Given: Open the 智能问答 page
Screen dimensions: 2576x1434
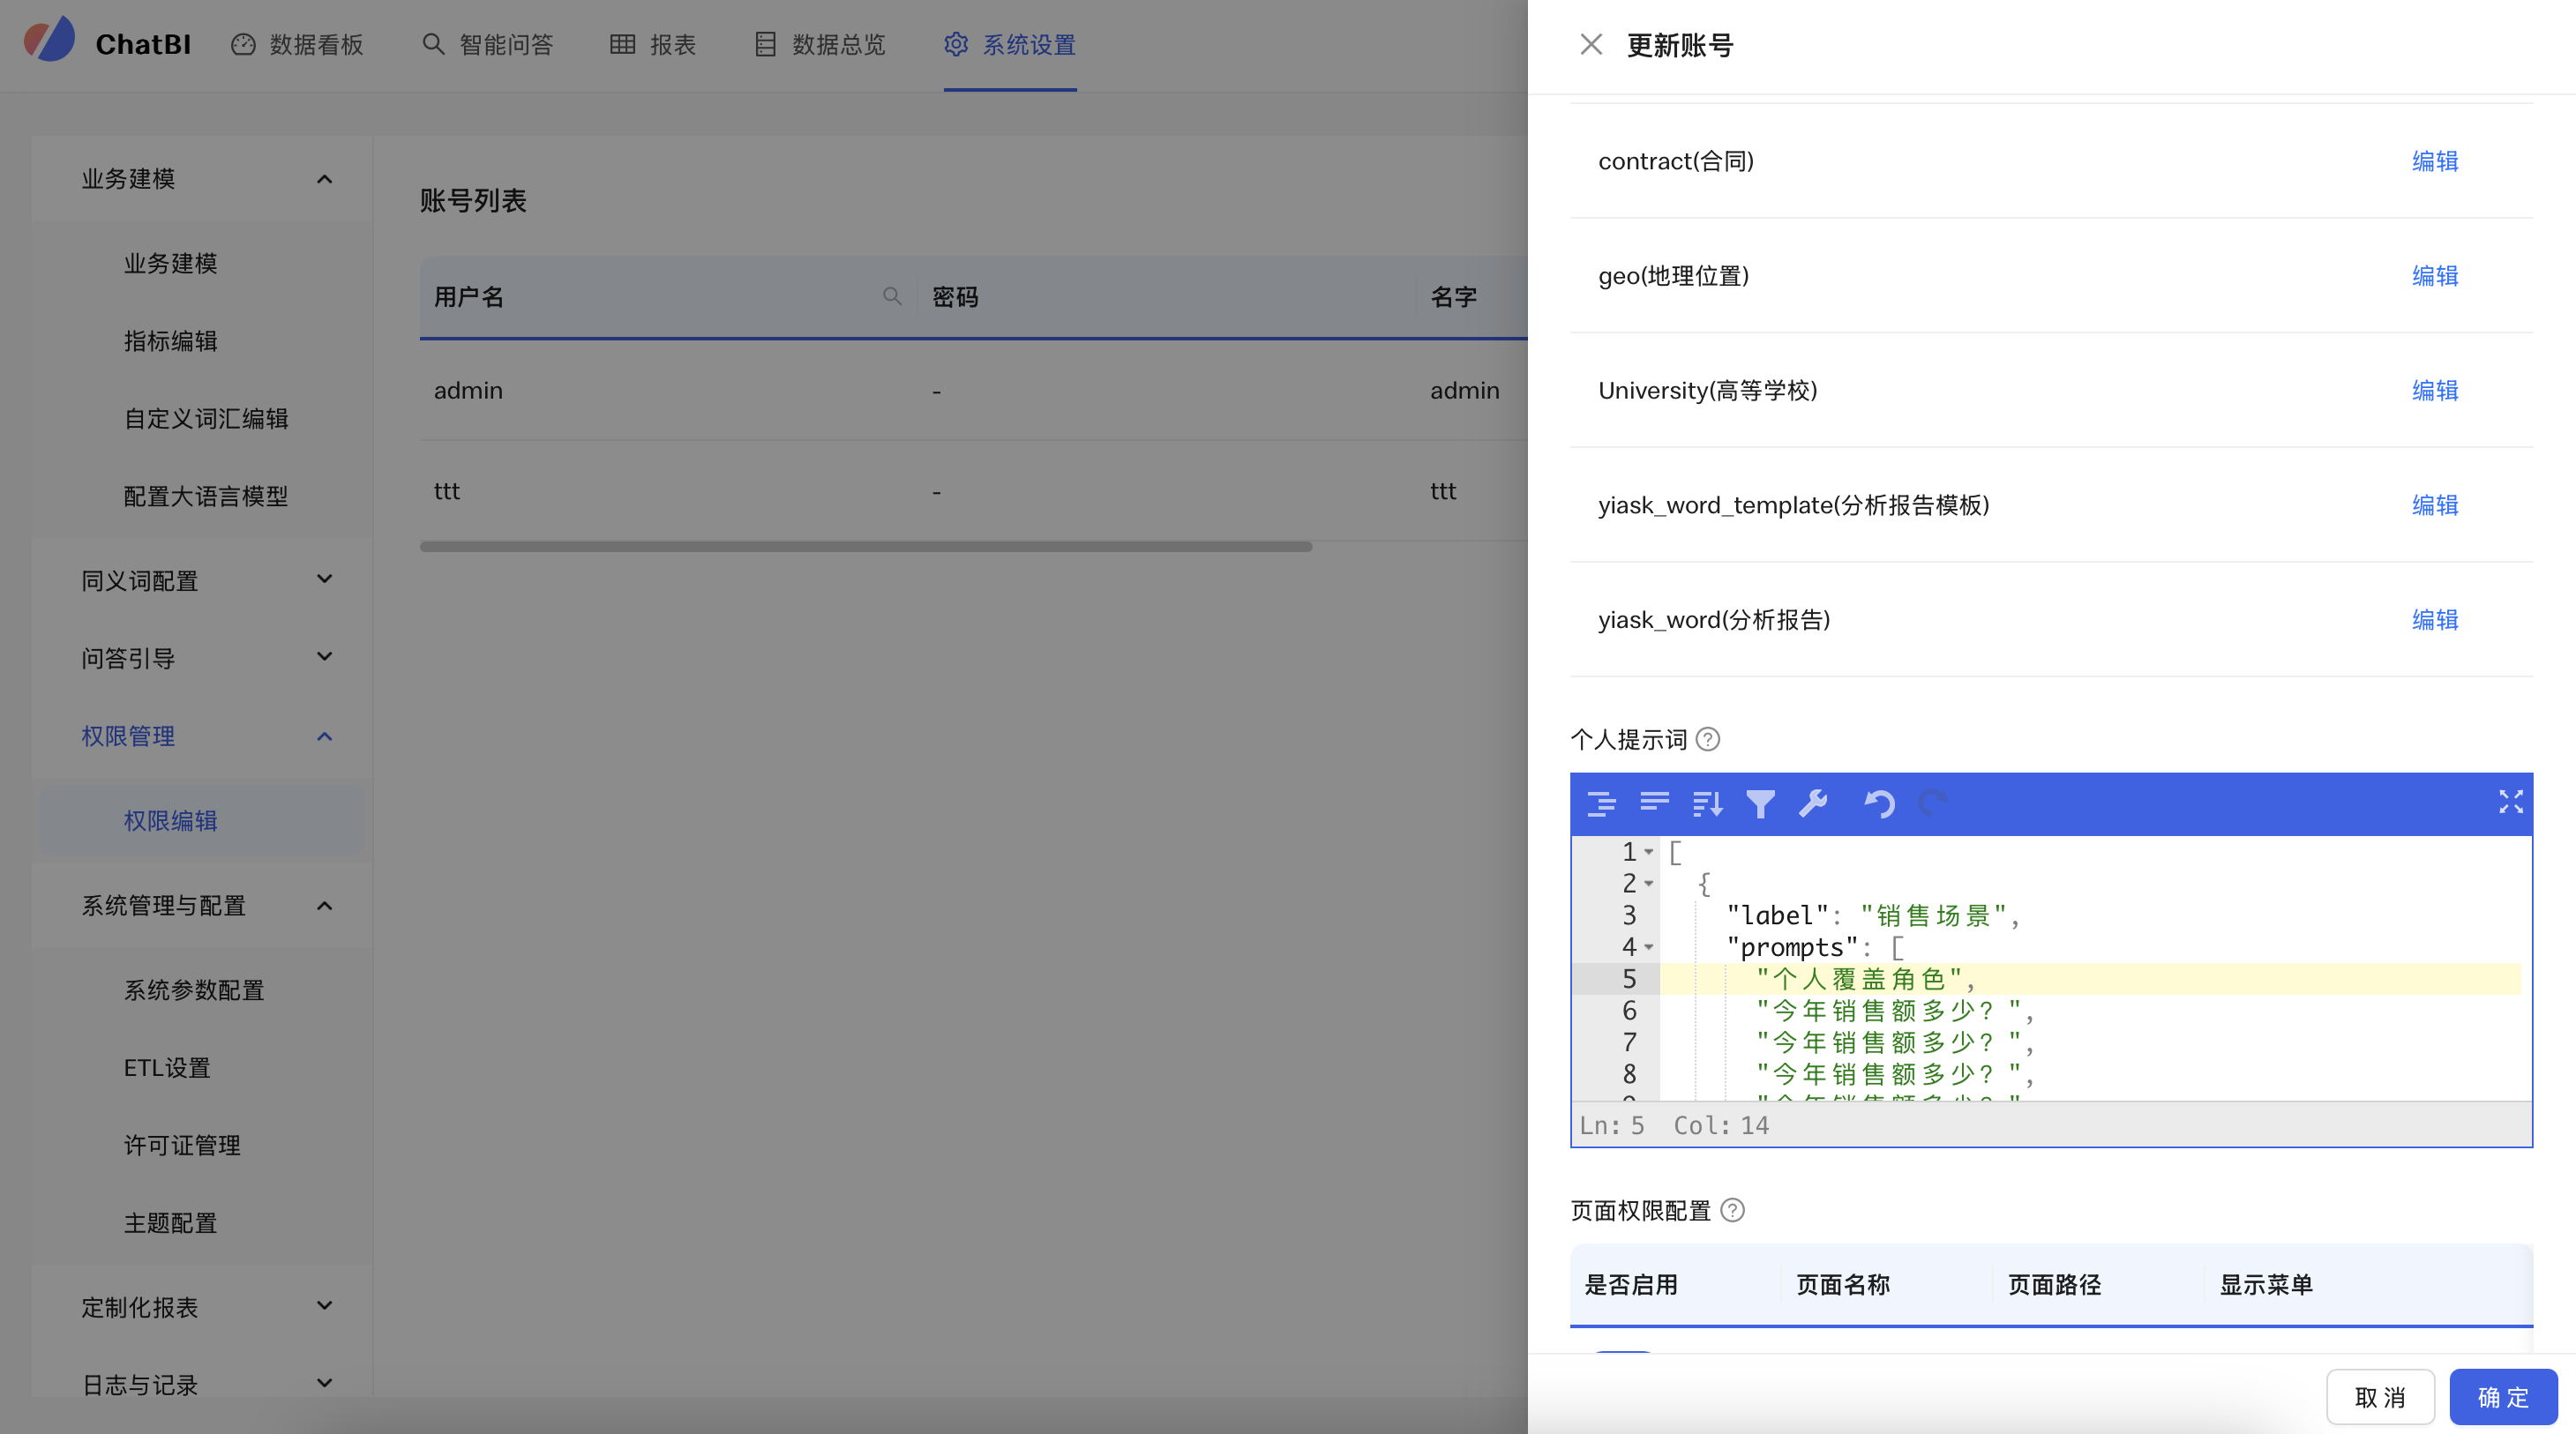Looking at the screenshot, I should [487, 45].
